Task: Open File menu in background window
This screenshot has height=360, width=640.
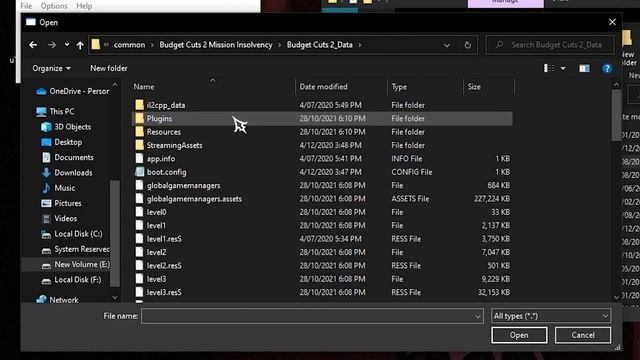Action: (26, 6)
